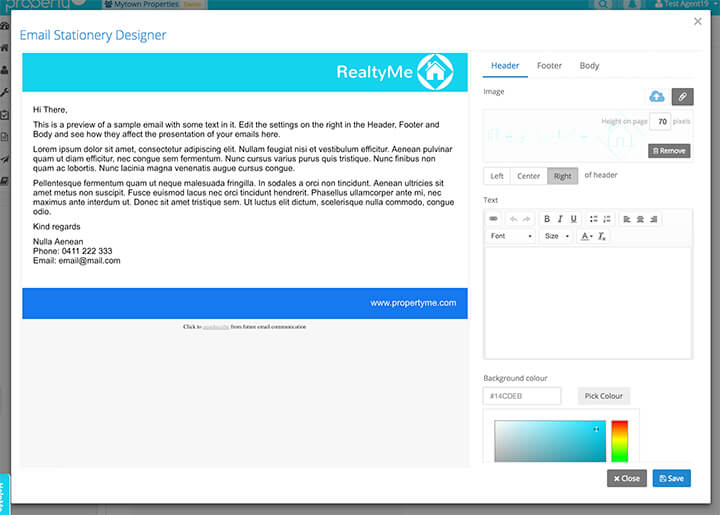This screenshot has width=720, height=515.
Task: Toggle bold formatting
Action: (x=546, y=219)
